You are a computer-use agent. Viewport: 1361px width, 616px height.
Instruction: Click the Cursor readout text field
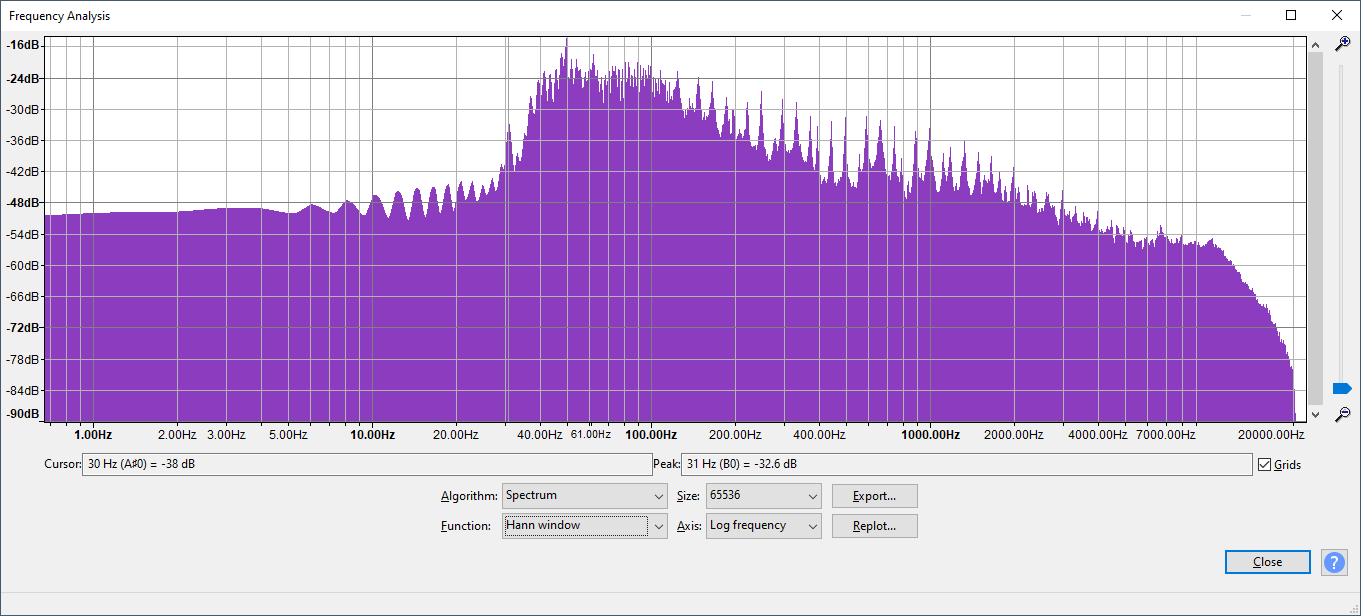click(x=366, y=465)
